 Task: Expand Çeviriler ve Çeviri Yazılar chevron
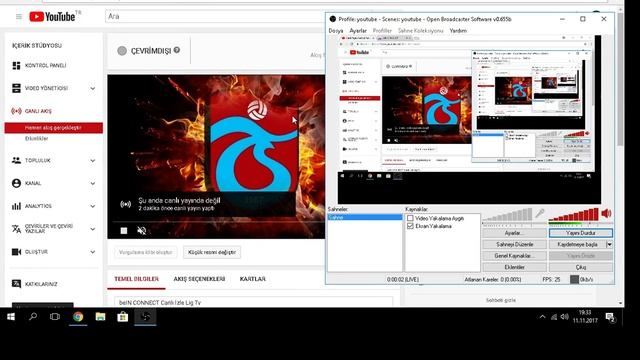93,229
